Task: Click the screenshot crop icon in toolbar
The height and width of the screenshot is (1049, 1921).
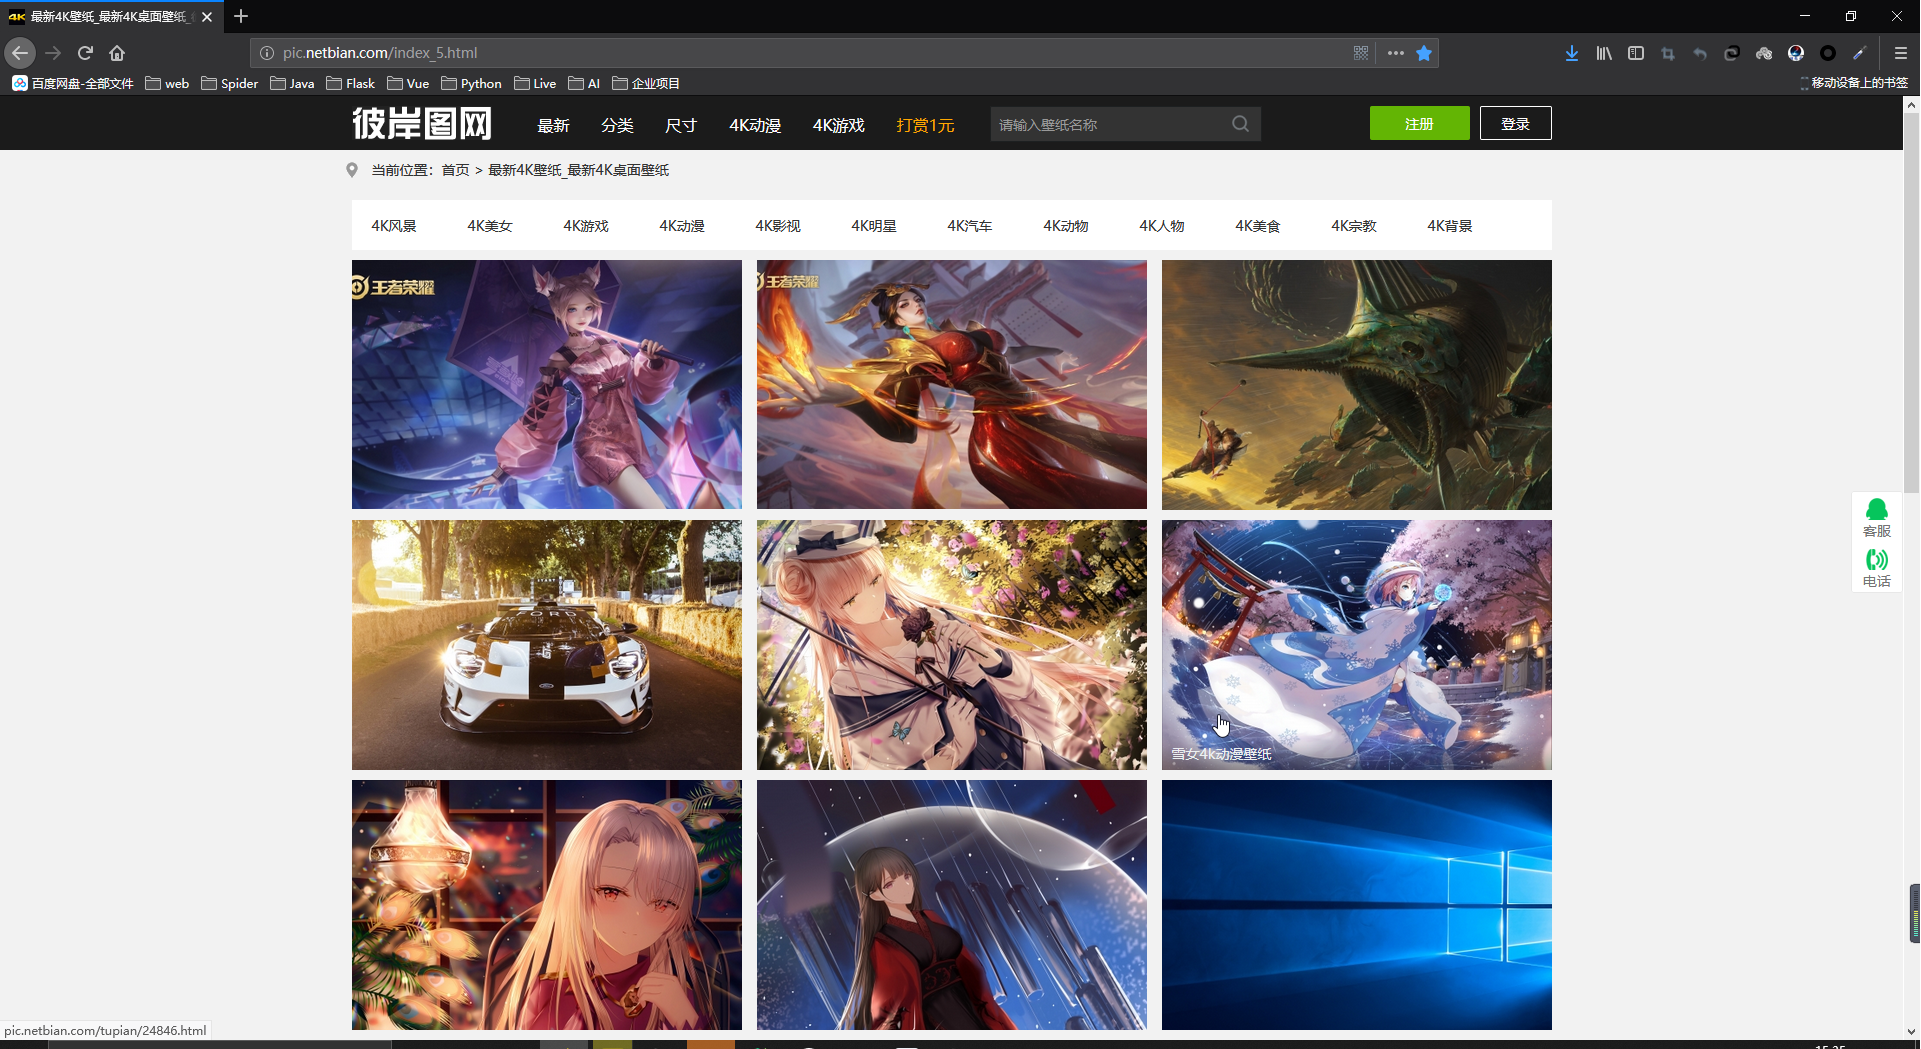Action: [1668, 53]
